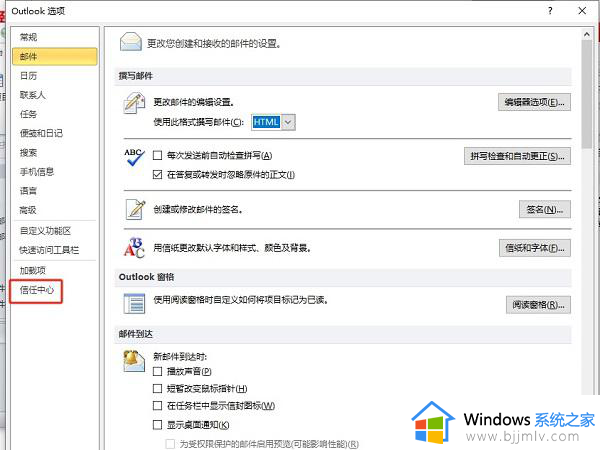Select 快速访问工具栏 in the options sidebar
This screenshot has width=600, height=450.
coord(55,250)
